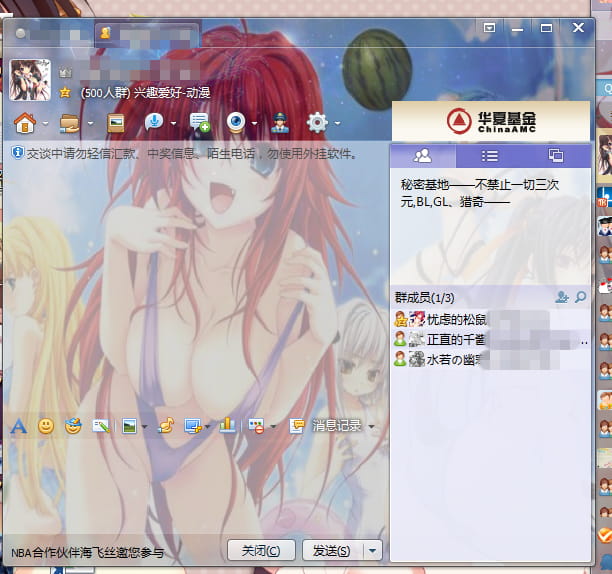Open the send options dropdown arrow

click(x=373, y=551)
